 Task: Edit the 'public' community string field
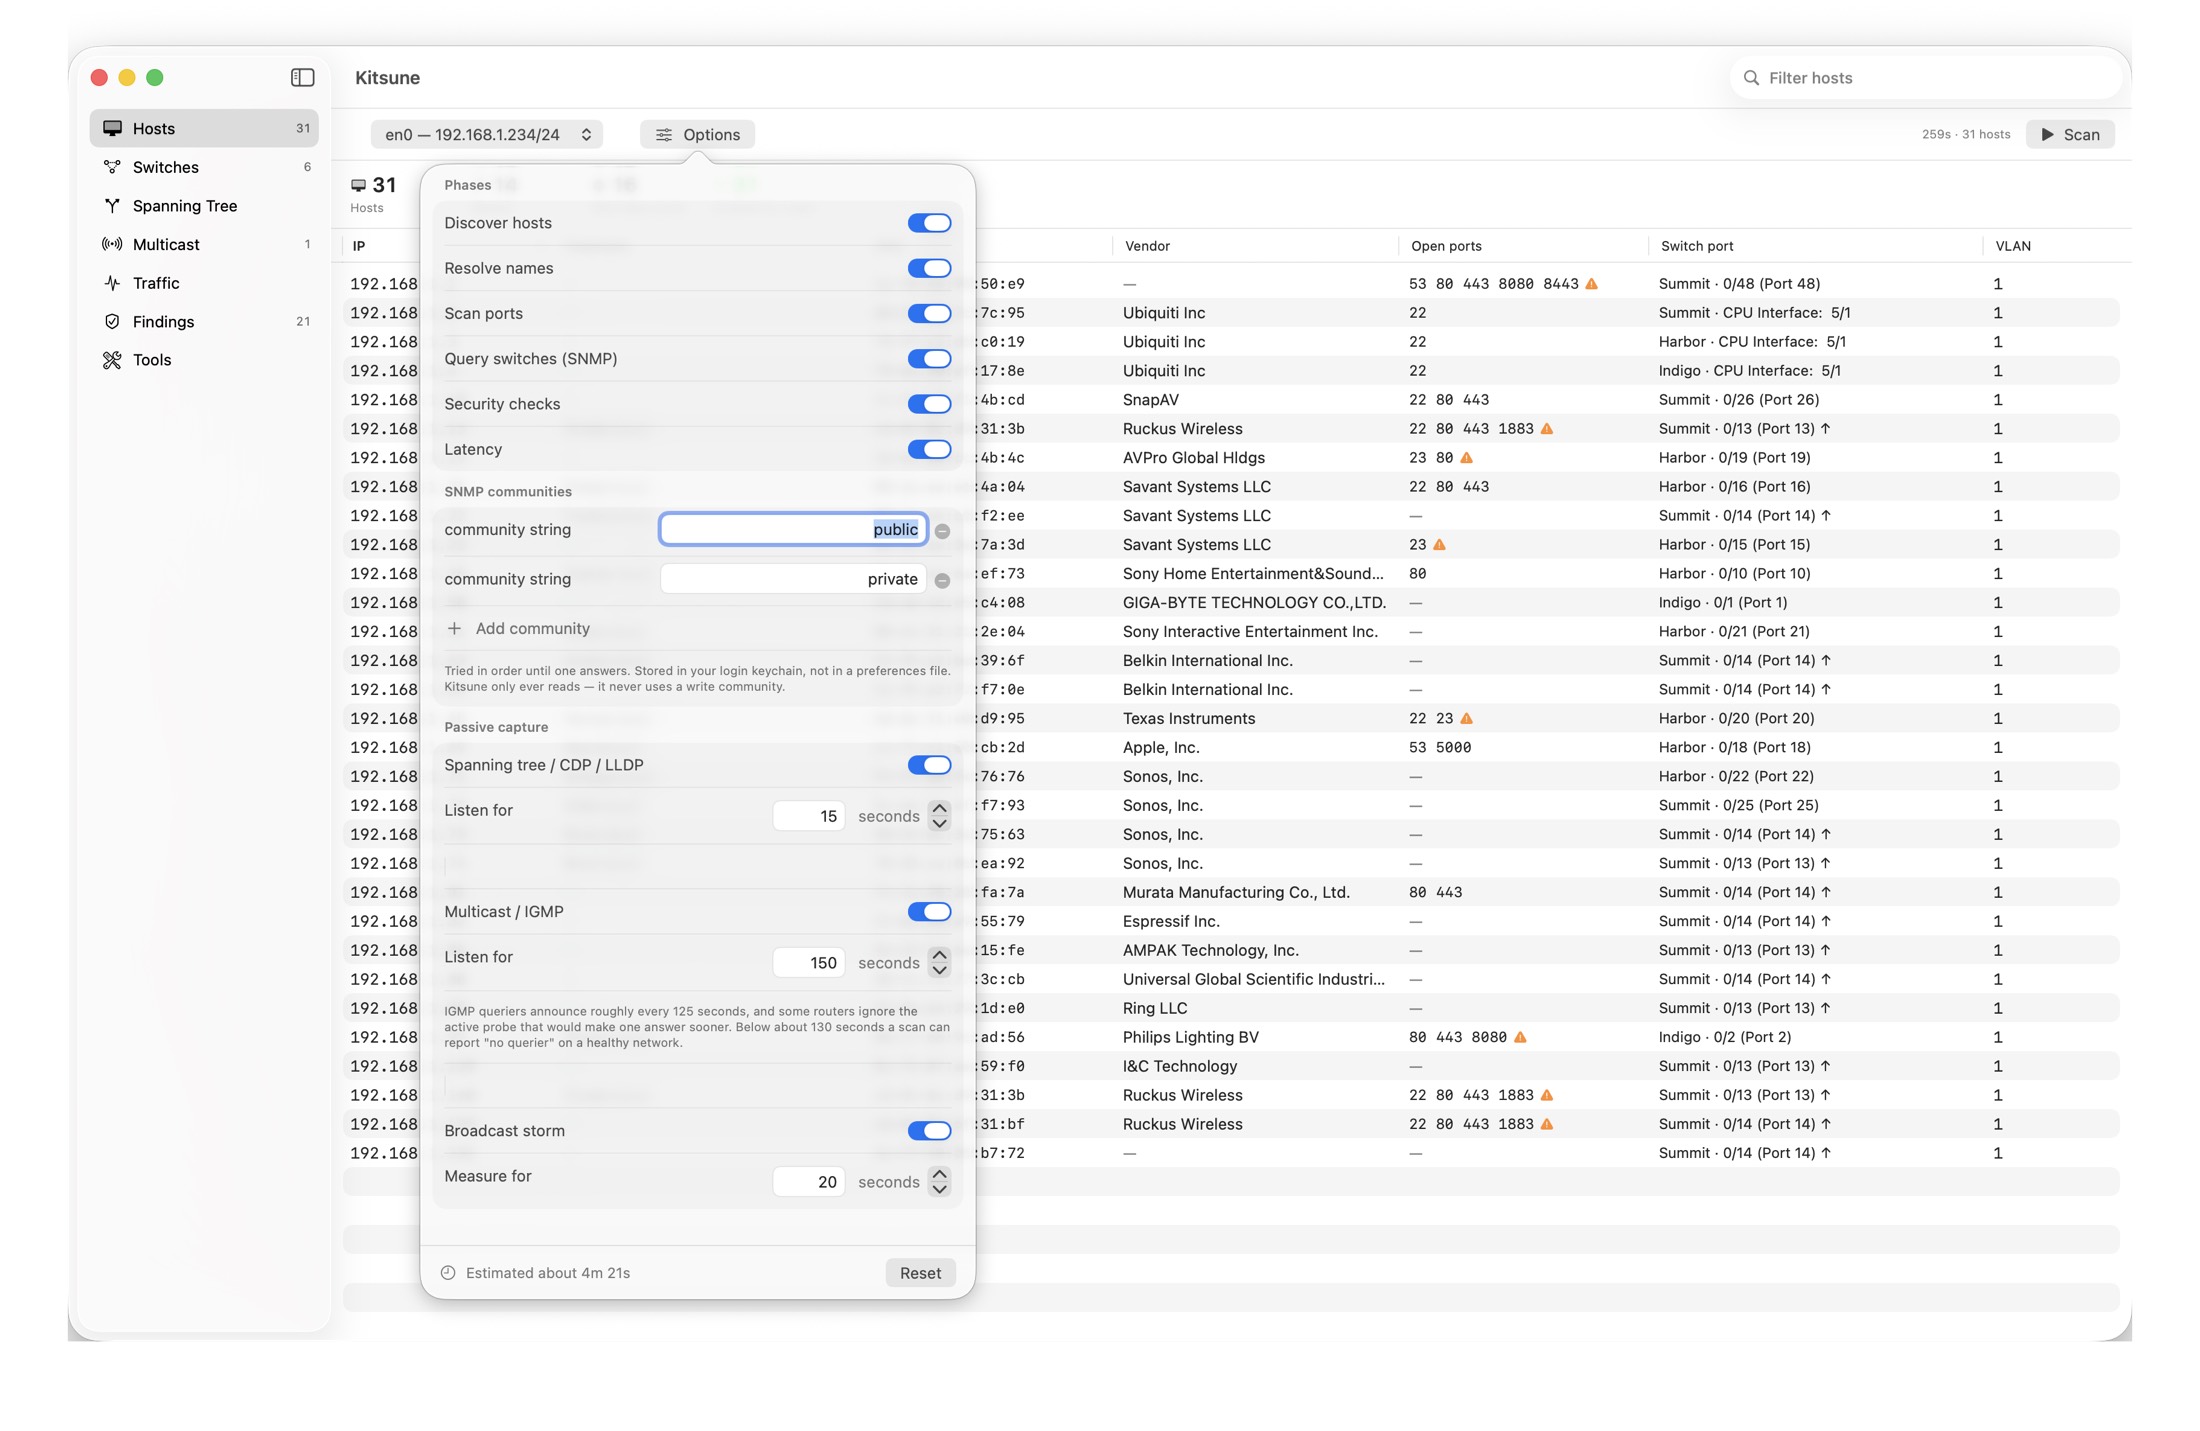pyautogui.click(x=793, y=529)
